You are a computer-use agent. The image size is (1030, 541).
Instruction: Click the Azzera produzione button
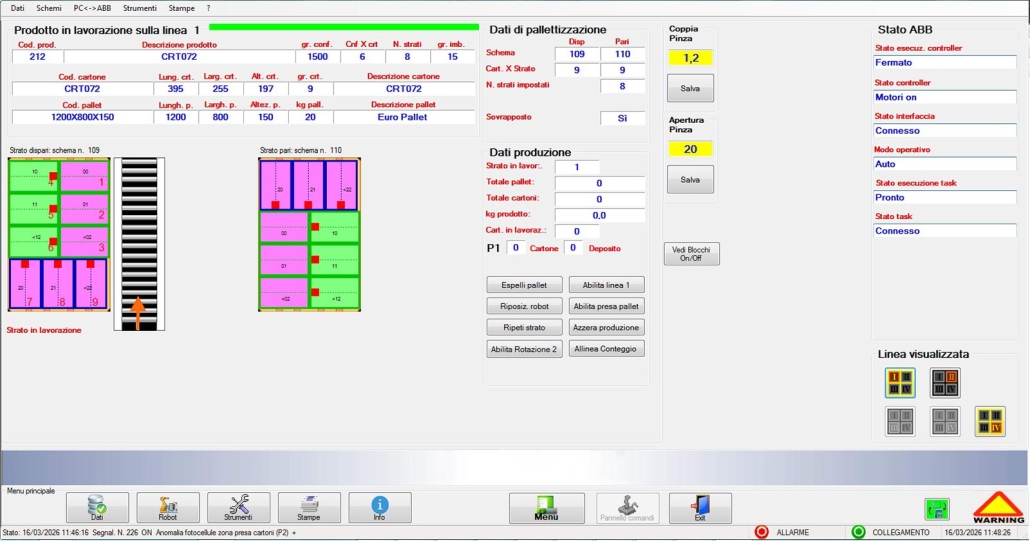(606, 328)
